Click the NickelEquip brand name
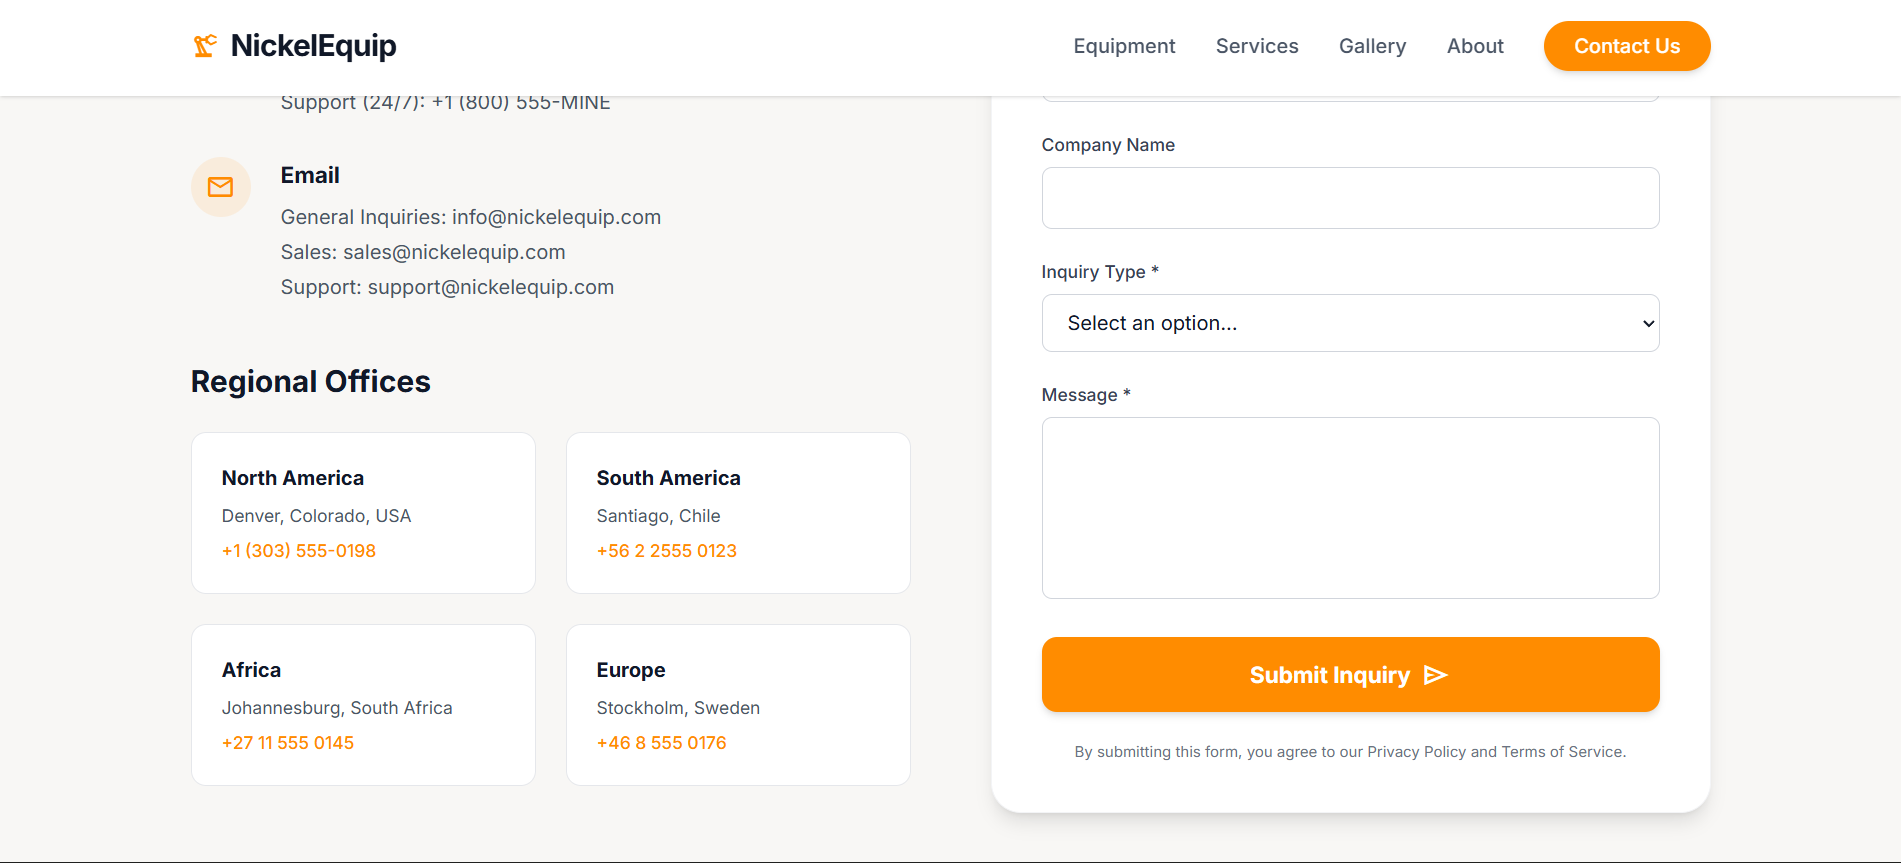Screen dimensions: 1901x863 point(313,46)
